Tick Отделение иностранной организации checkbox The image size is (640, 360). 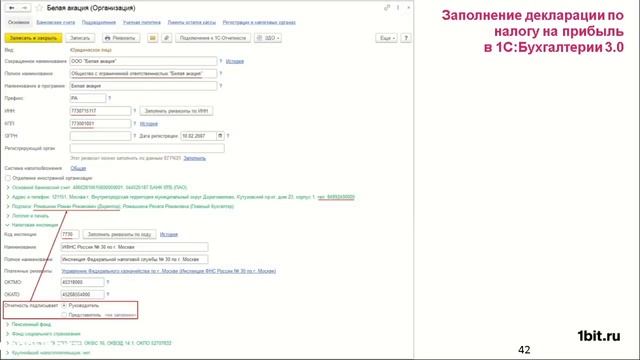tap(8, 178)
